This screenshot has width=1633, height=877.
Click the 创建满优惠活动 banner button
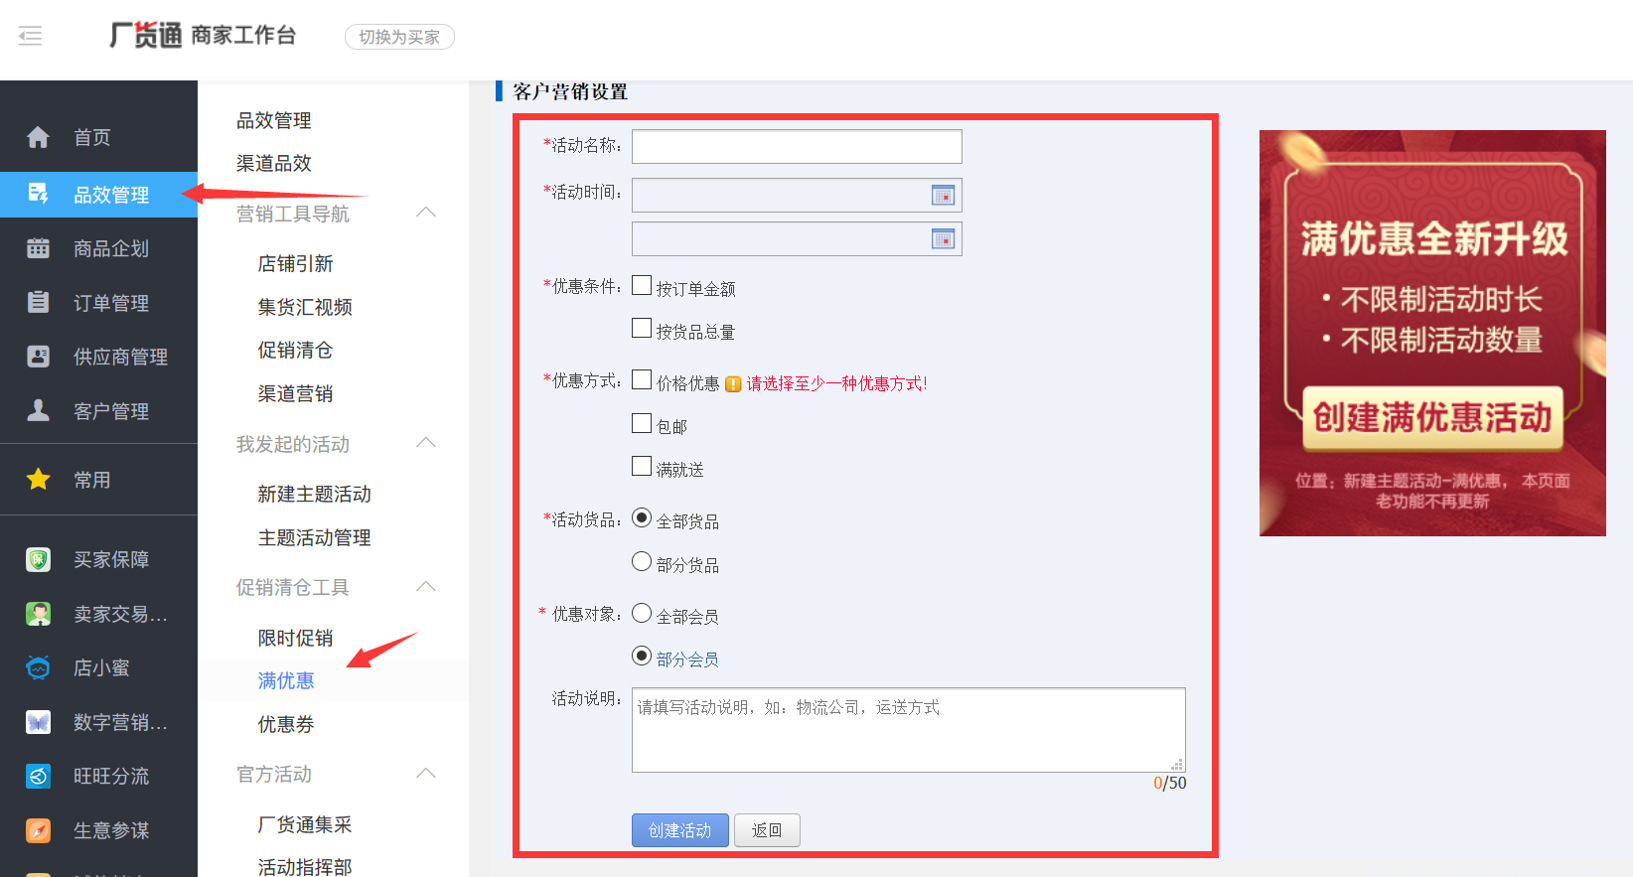[1432, 417]
